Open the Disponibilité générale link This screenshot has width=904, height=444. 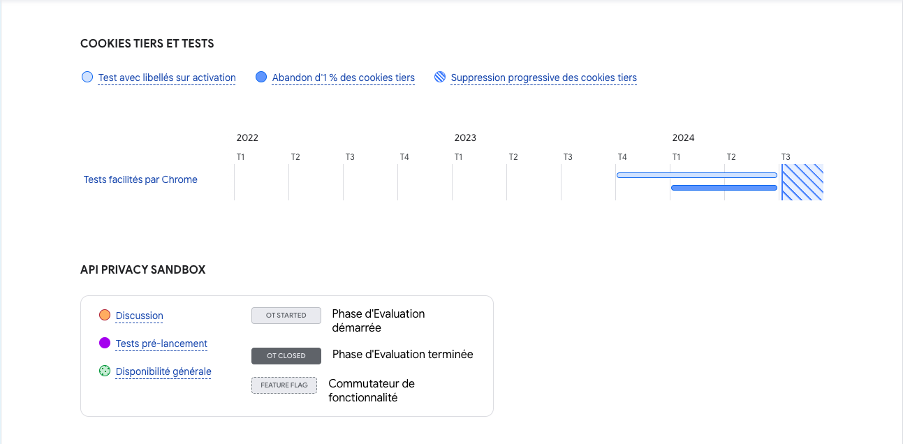163,372
